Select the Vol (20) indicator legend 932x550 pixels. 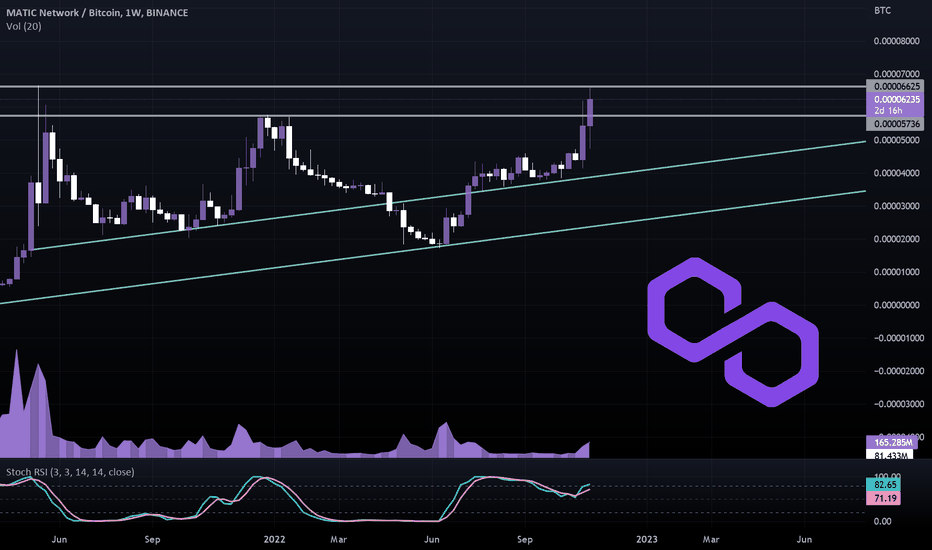click(24, 26)
